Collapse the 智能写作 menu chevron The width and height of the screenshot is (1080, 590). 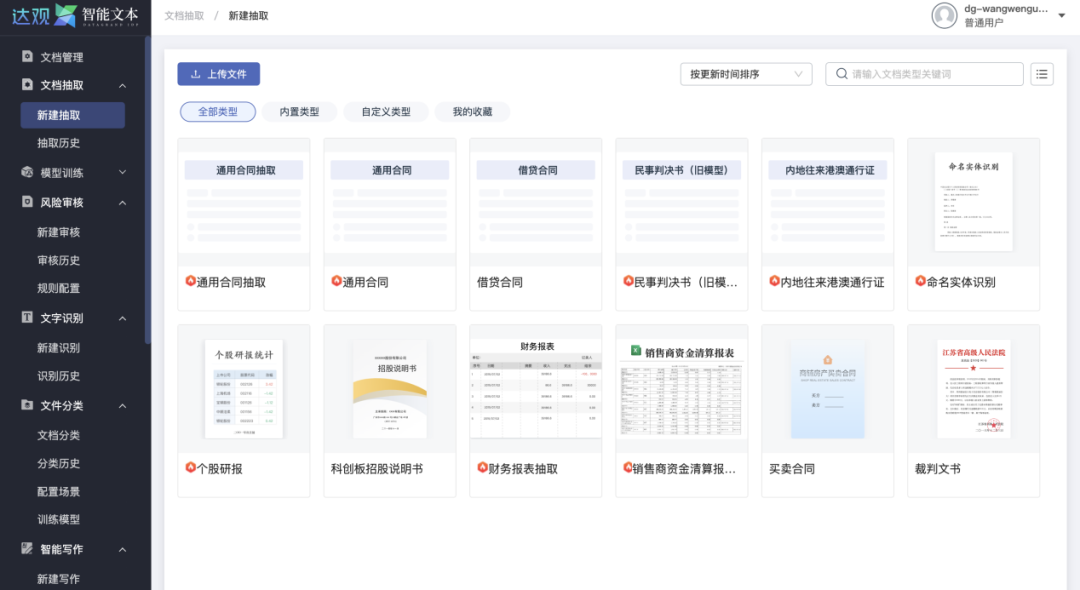[123, 549]
